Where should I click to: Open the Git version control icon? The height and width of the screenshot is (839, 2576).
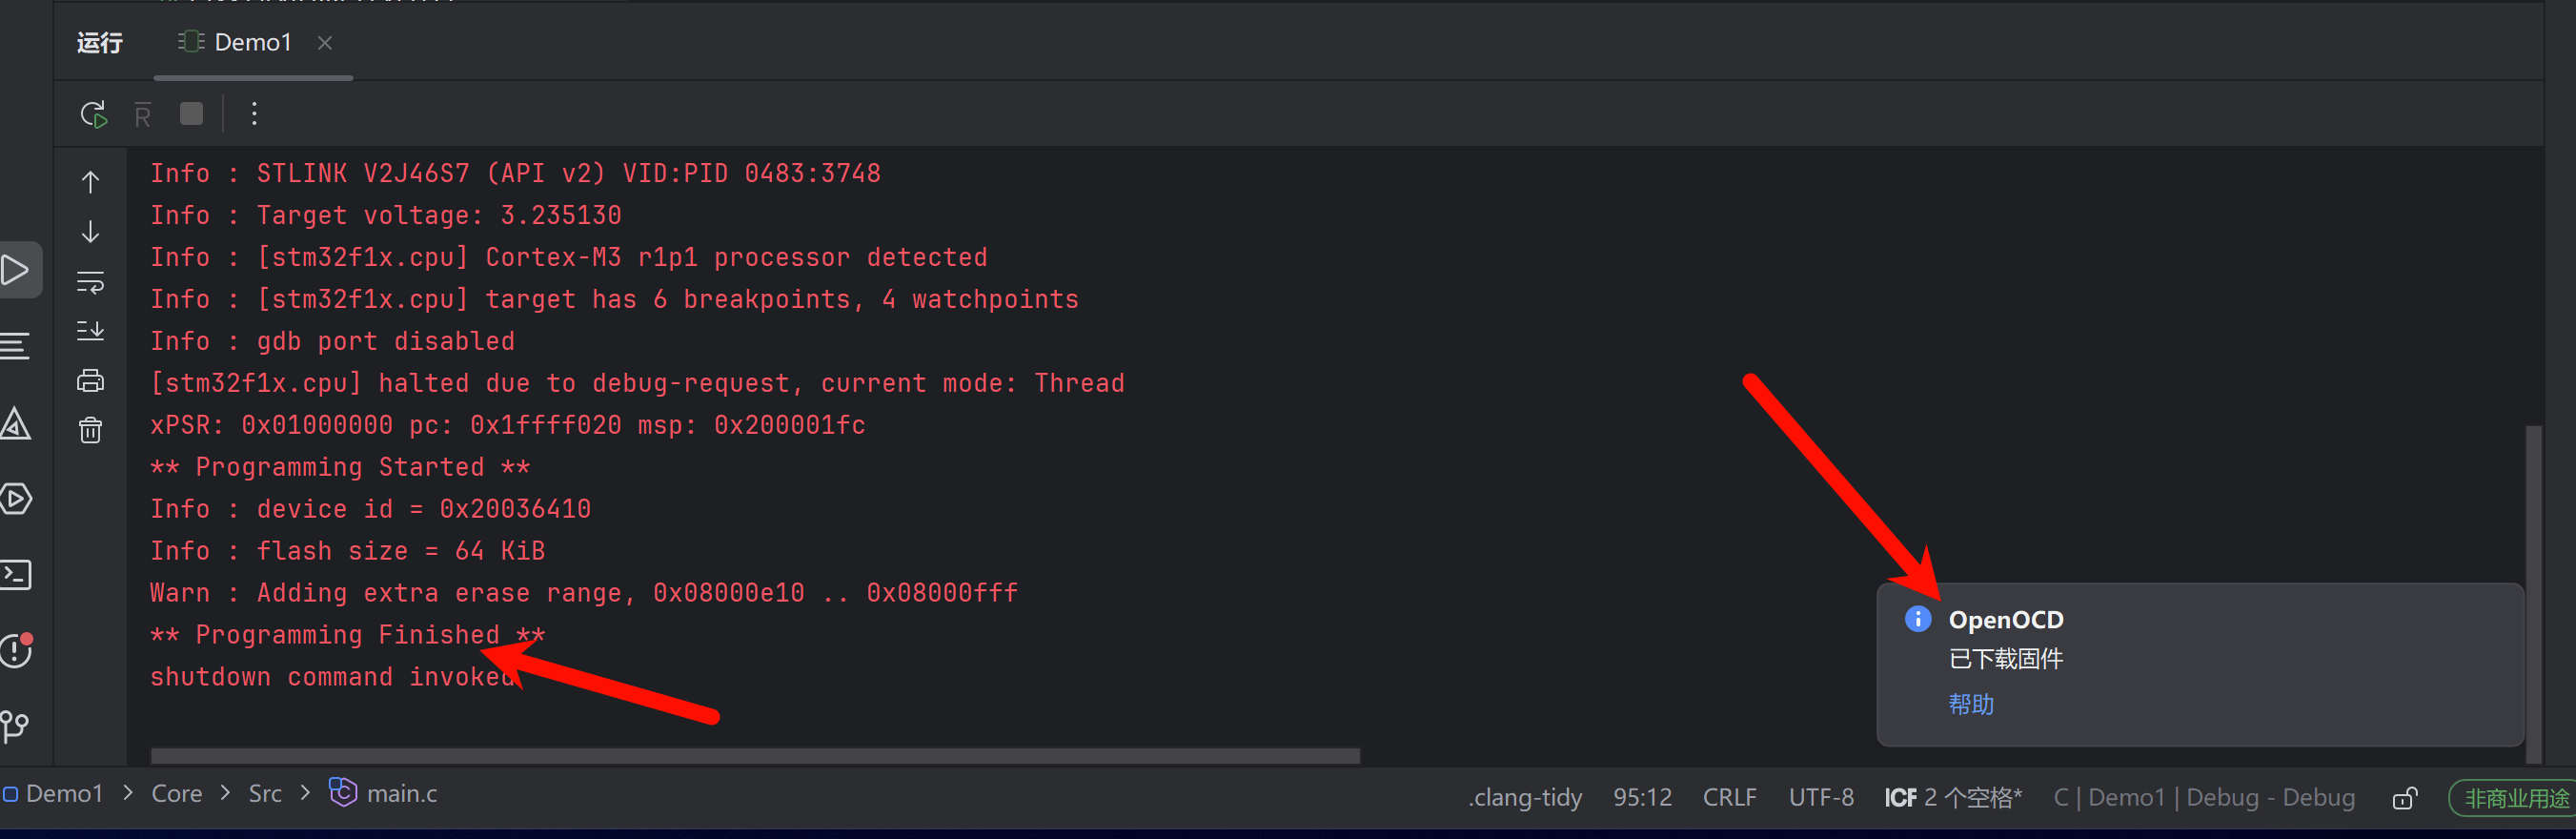16,725
